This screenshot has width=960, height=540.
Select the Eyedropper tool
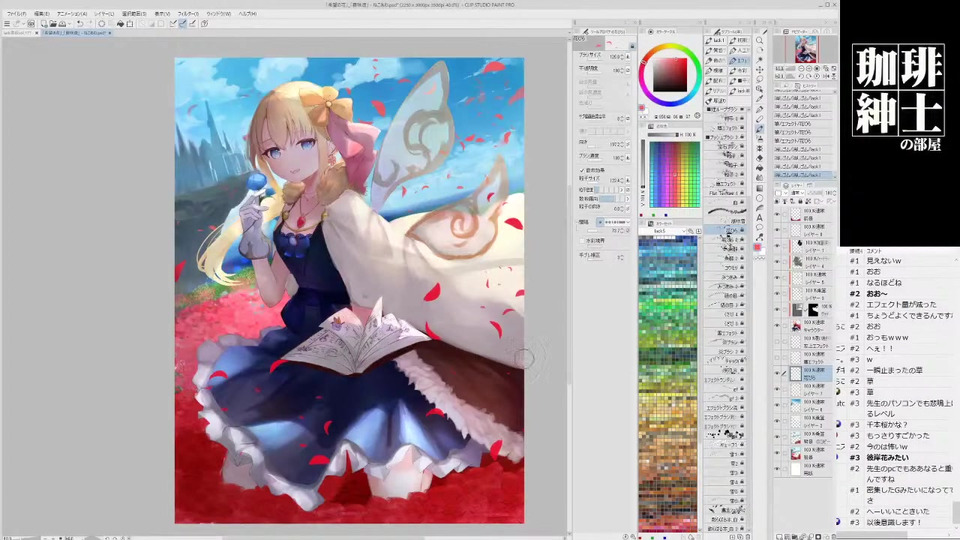[759, 99]
